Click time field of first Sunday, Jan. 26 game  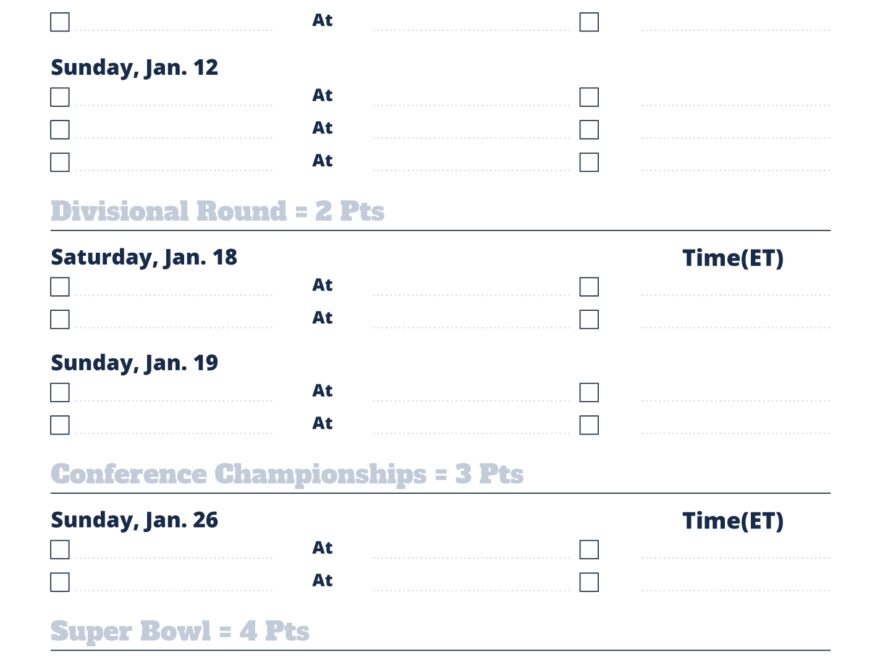[735, 550]
